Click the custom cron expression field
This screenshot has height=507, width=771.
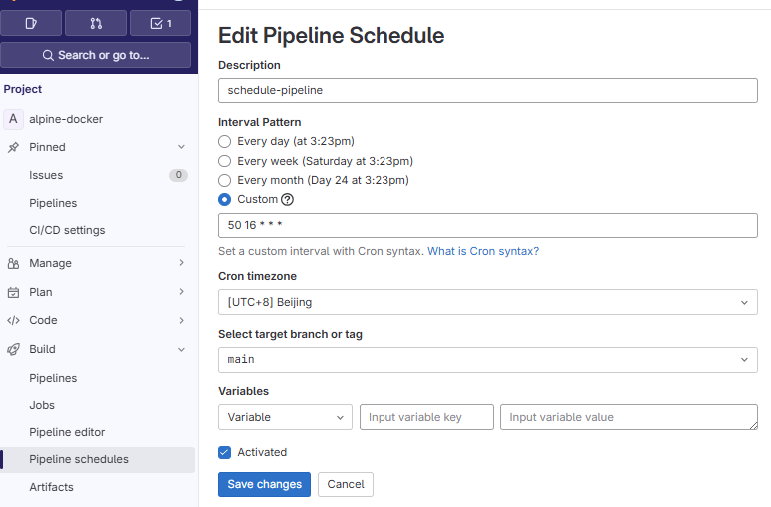[488, 225]
